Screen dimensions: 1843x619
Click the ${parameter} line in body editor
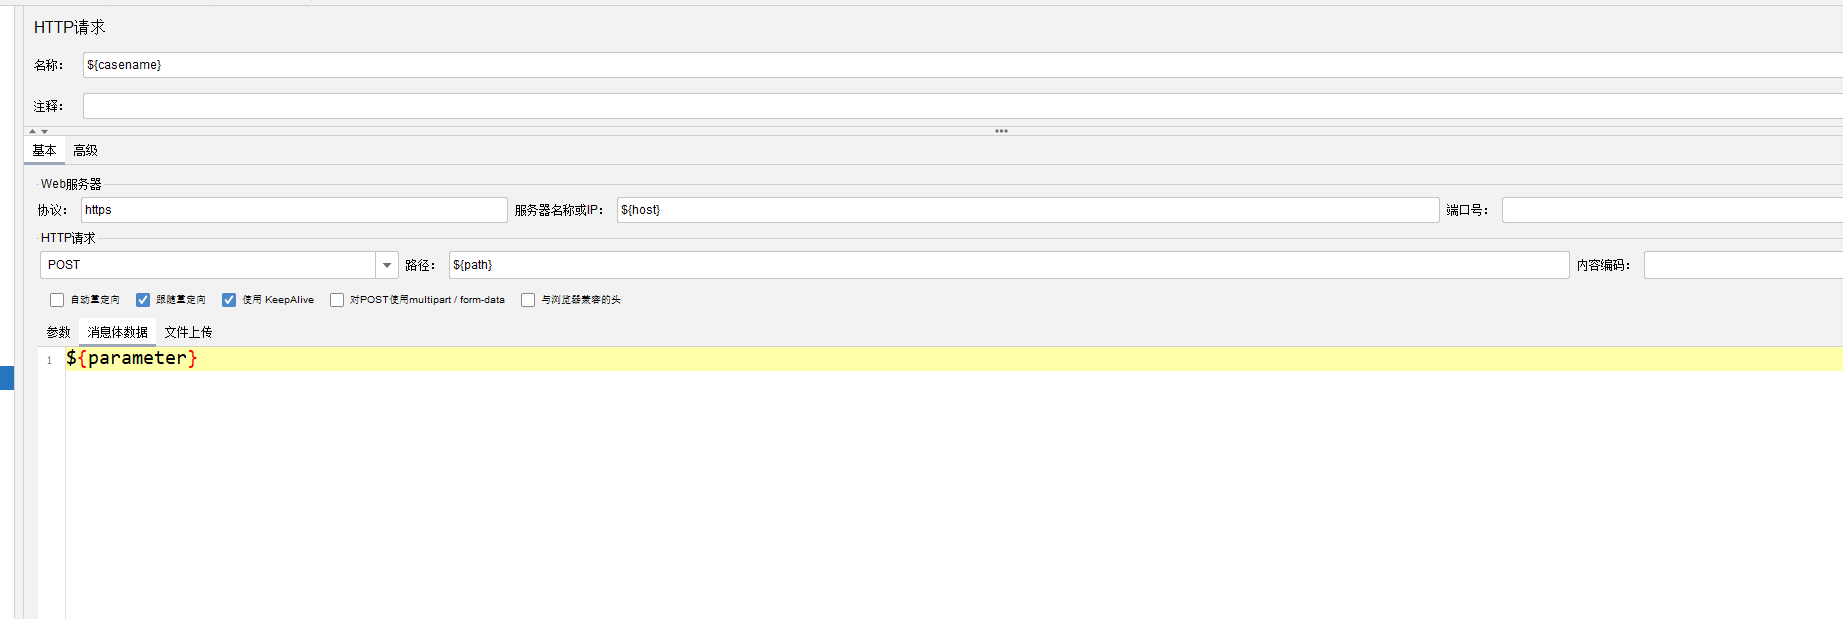pyautogui.click(x=954, y=359)
